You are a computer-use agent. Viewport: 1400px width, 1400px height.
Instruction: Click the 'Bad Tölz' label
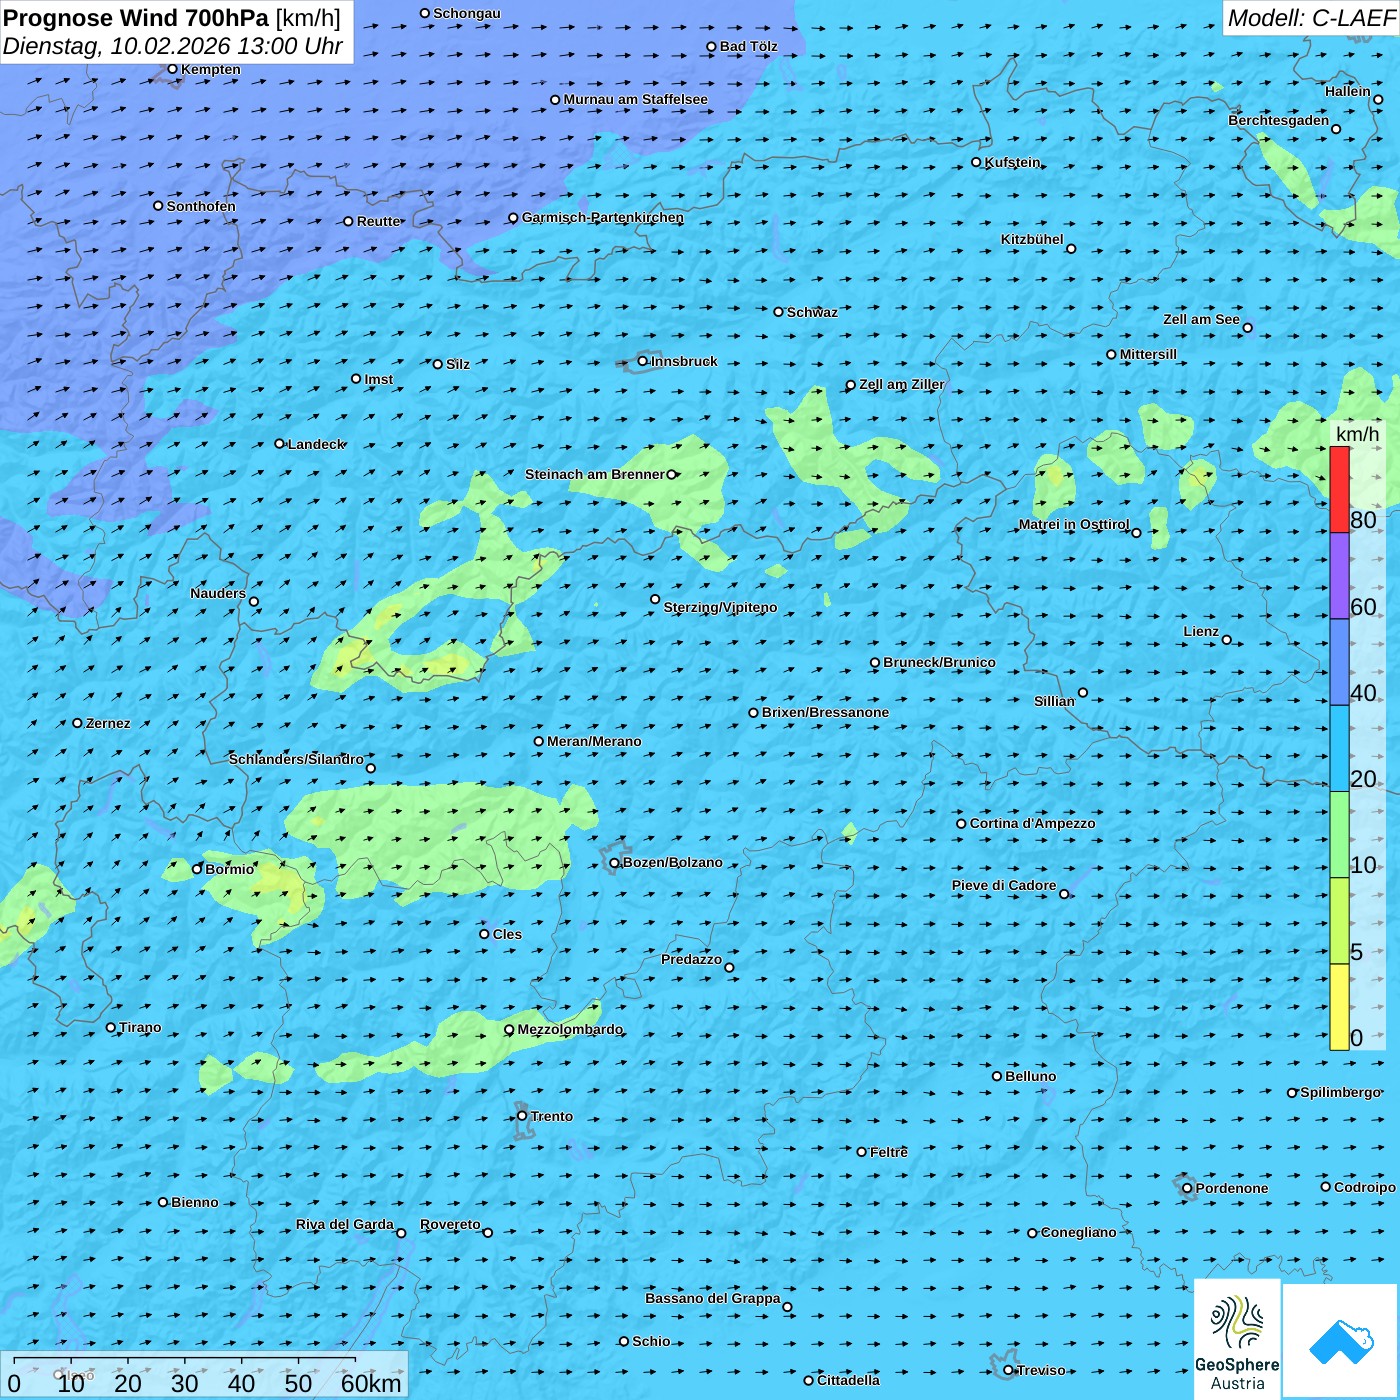(x=748, y=46)
